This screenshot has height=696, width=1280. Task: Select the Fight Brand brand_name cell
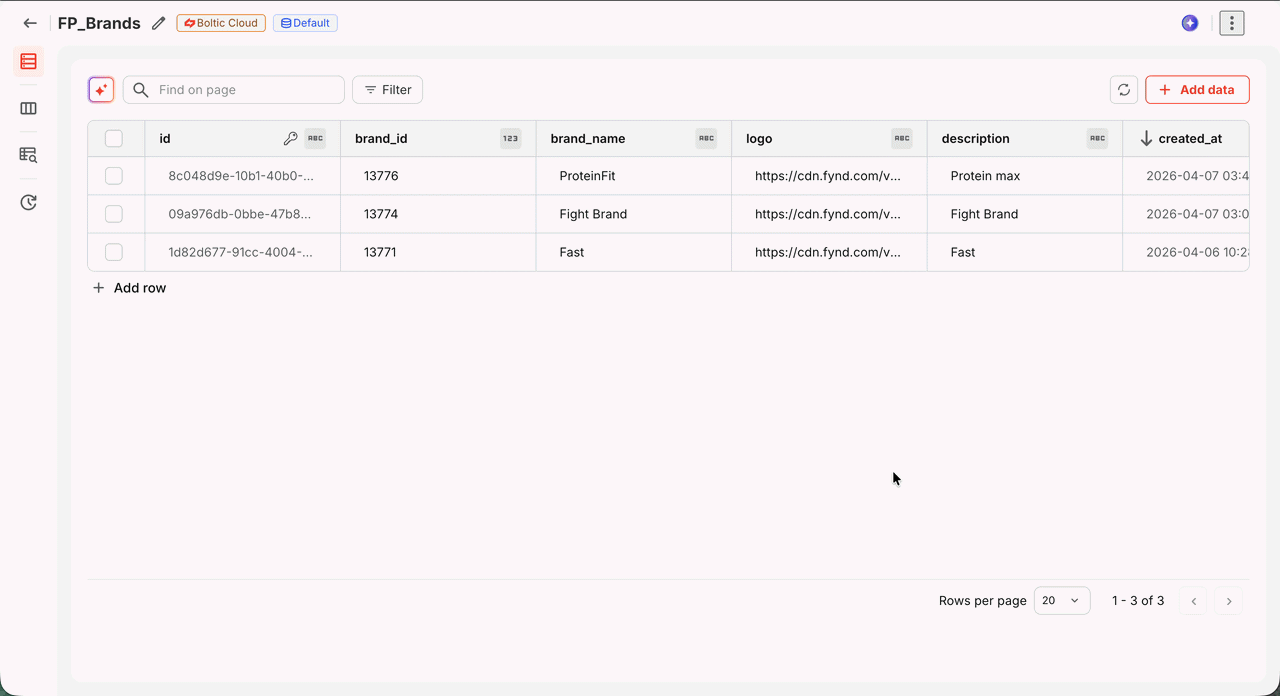pyautogui.click(x=634, y=214)
